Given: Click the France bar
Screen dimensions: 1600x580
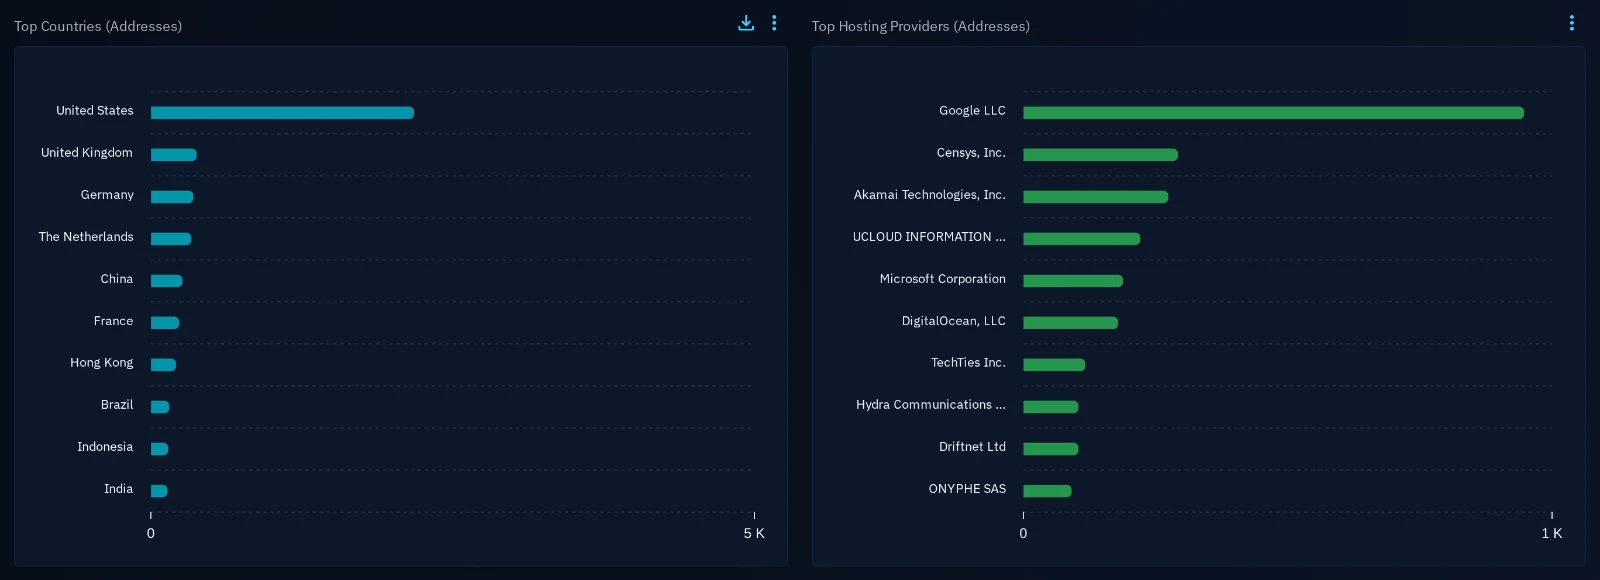Looking at the screenshot, I should pos(165,323).
